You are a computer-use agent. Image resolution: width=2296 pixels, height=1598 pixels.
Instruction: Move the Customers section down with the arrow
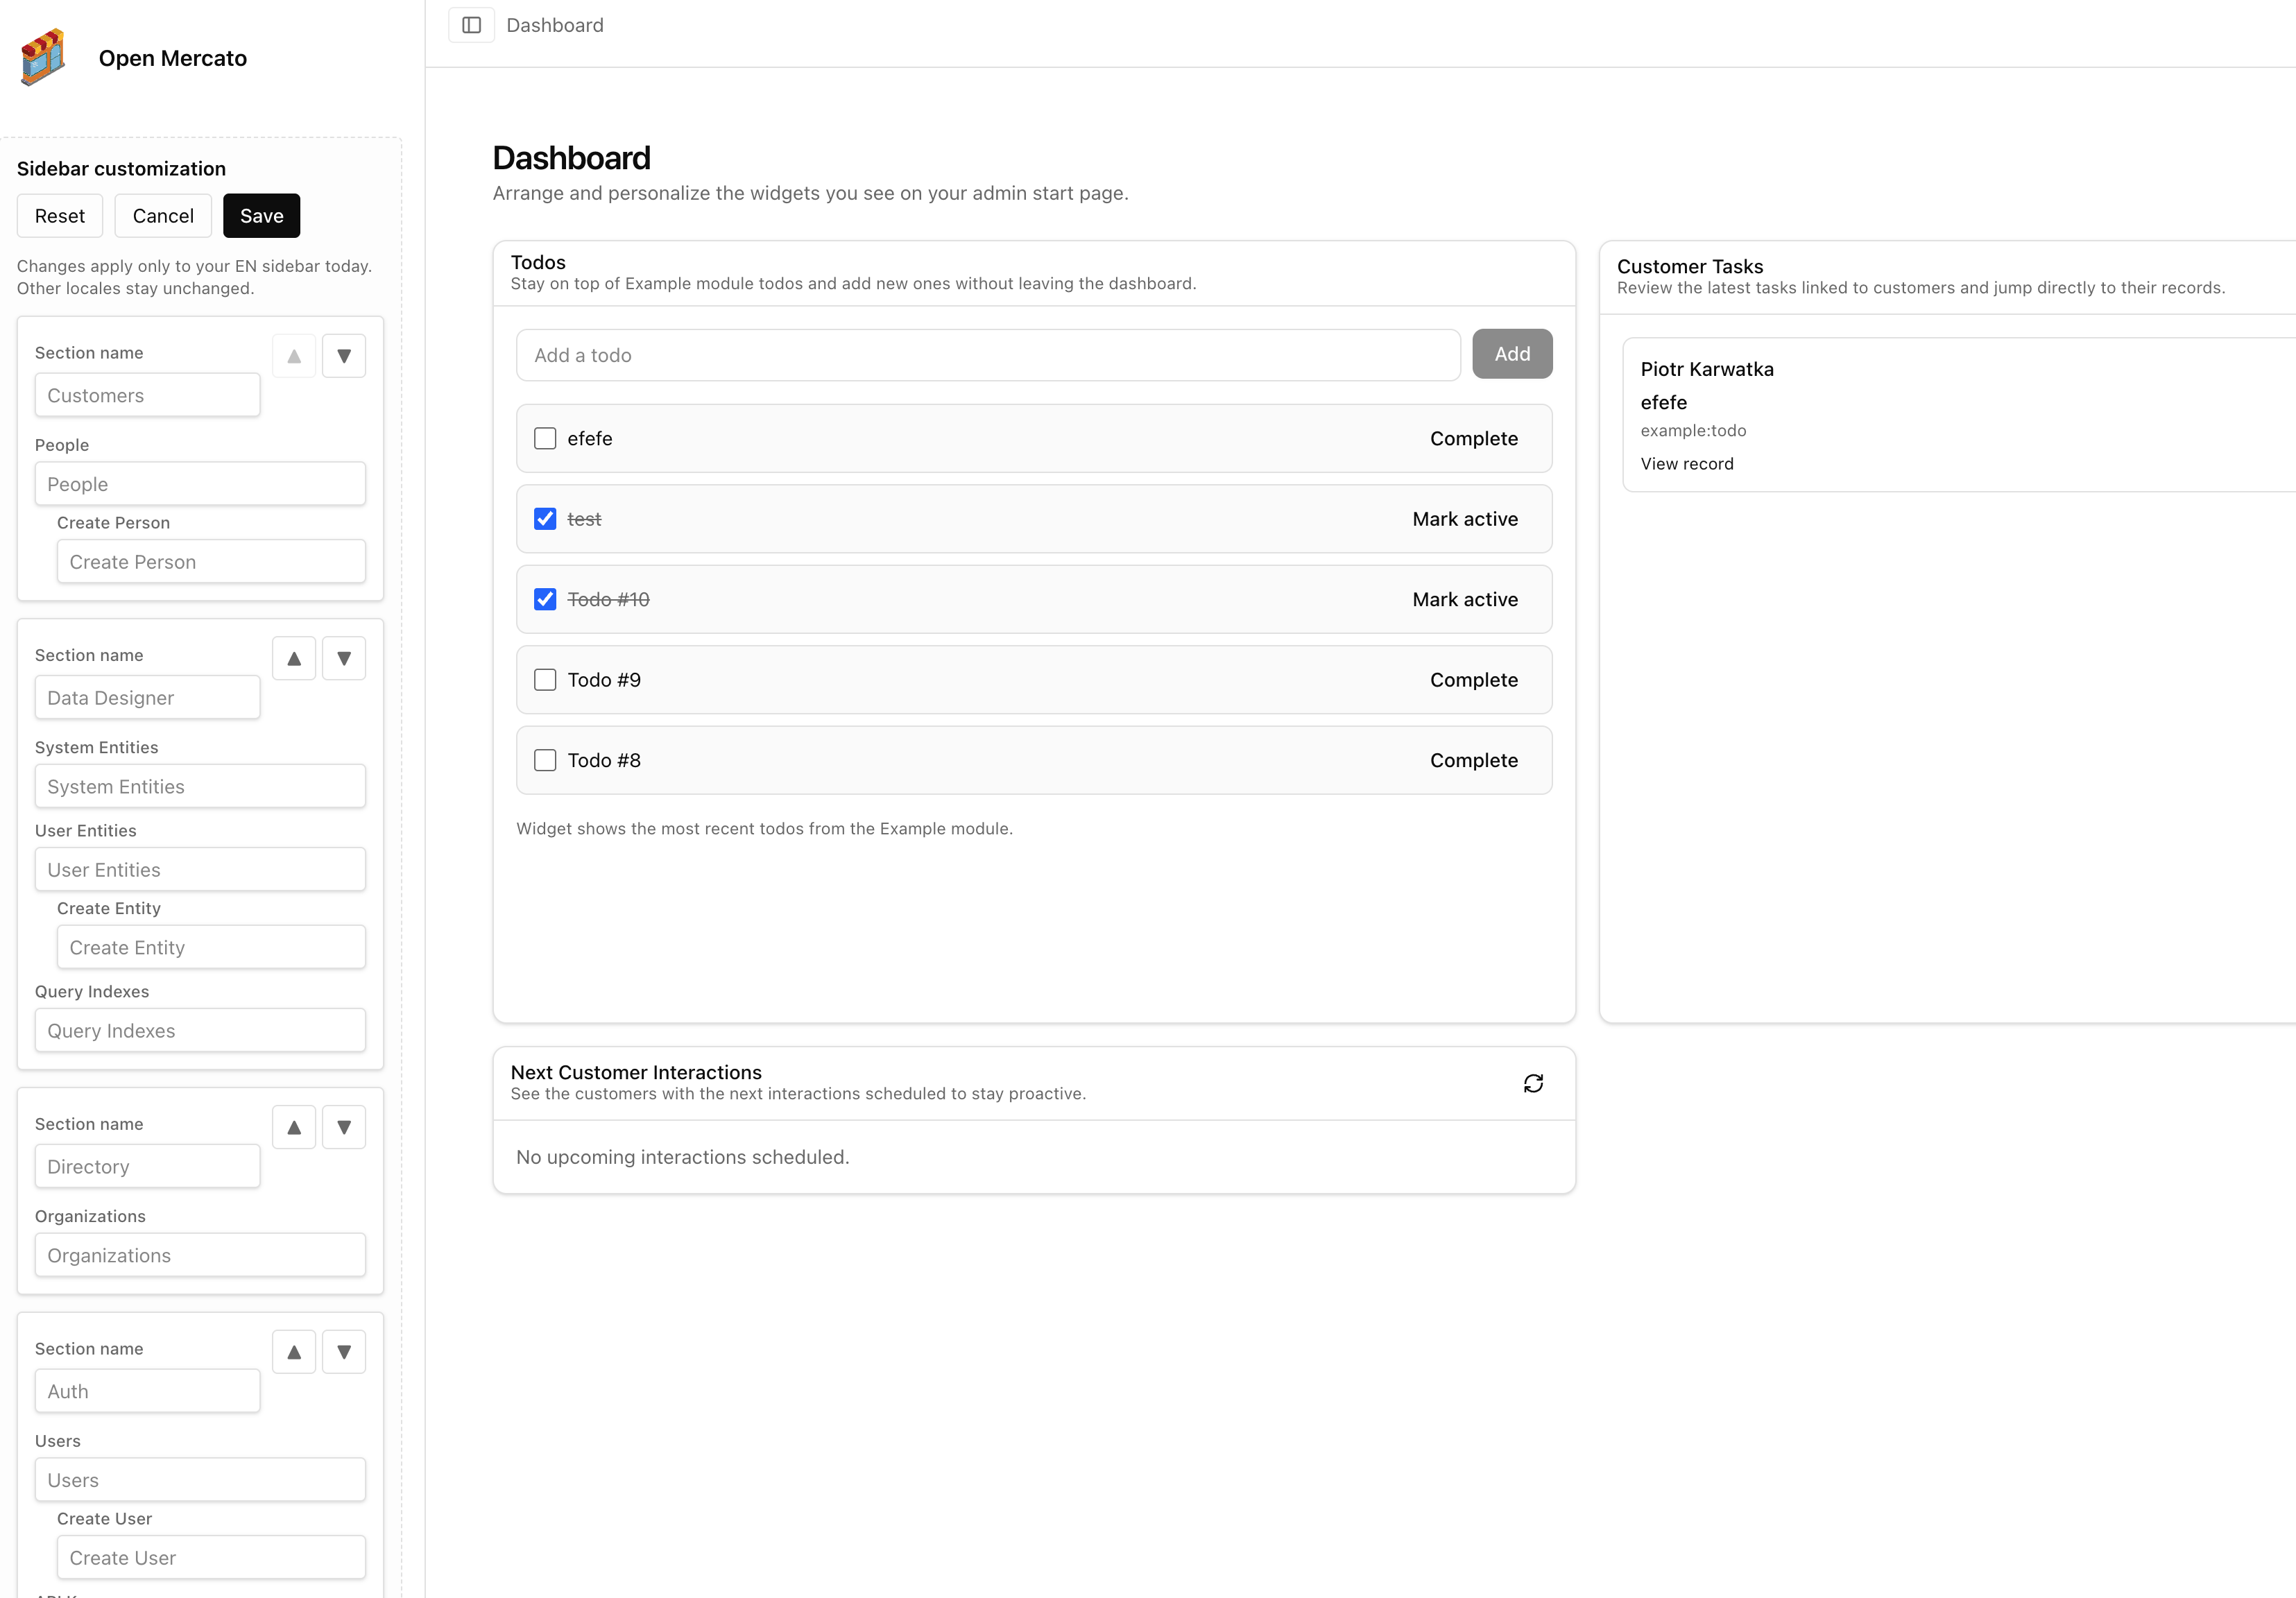343,355
